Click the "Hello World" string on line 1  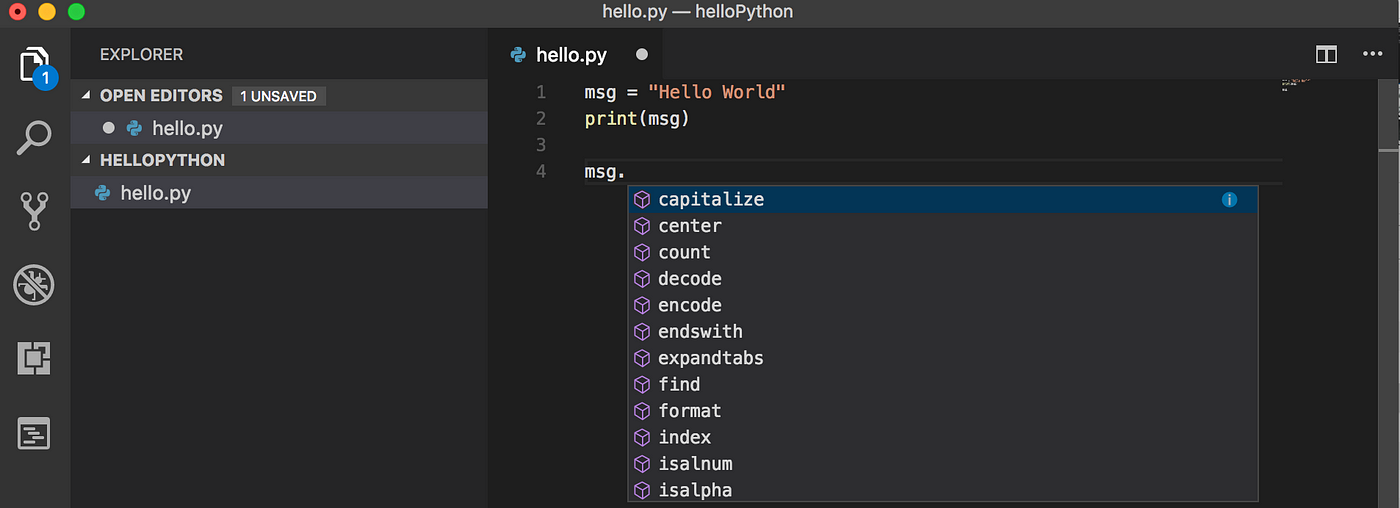click(x=717, y=92)
